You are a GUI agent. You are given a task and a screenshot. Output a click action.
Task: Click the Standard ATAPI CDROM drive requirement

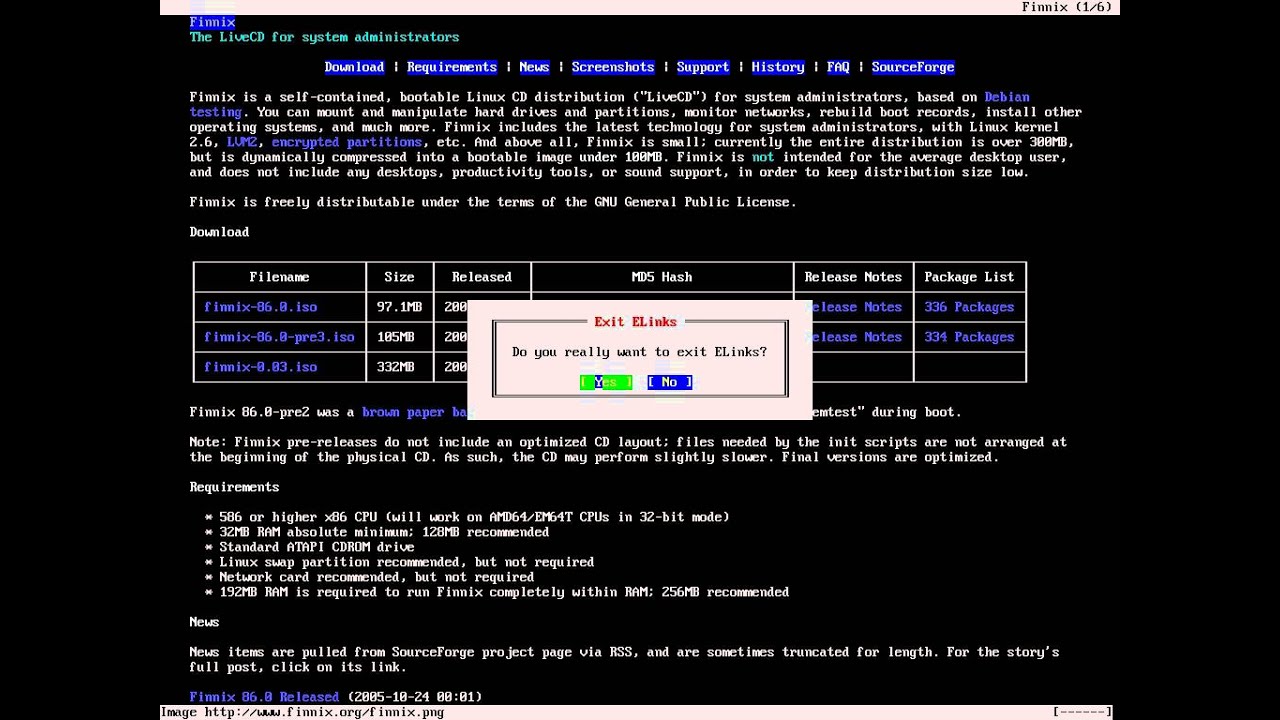[309, 547]
